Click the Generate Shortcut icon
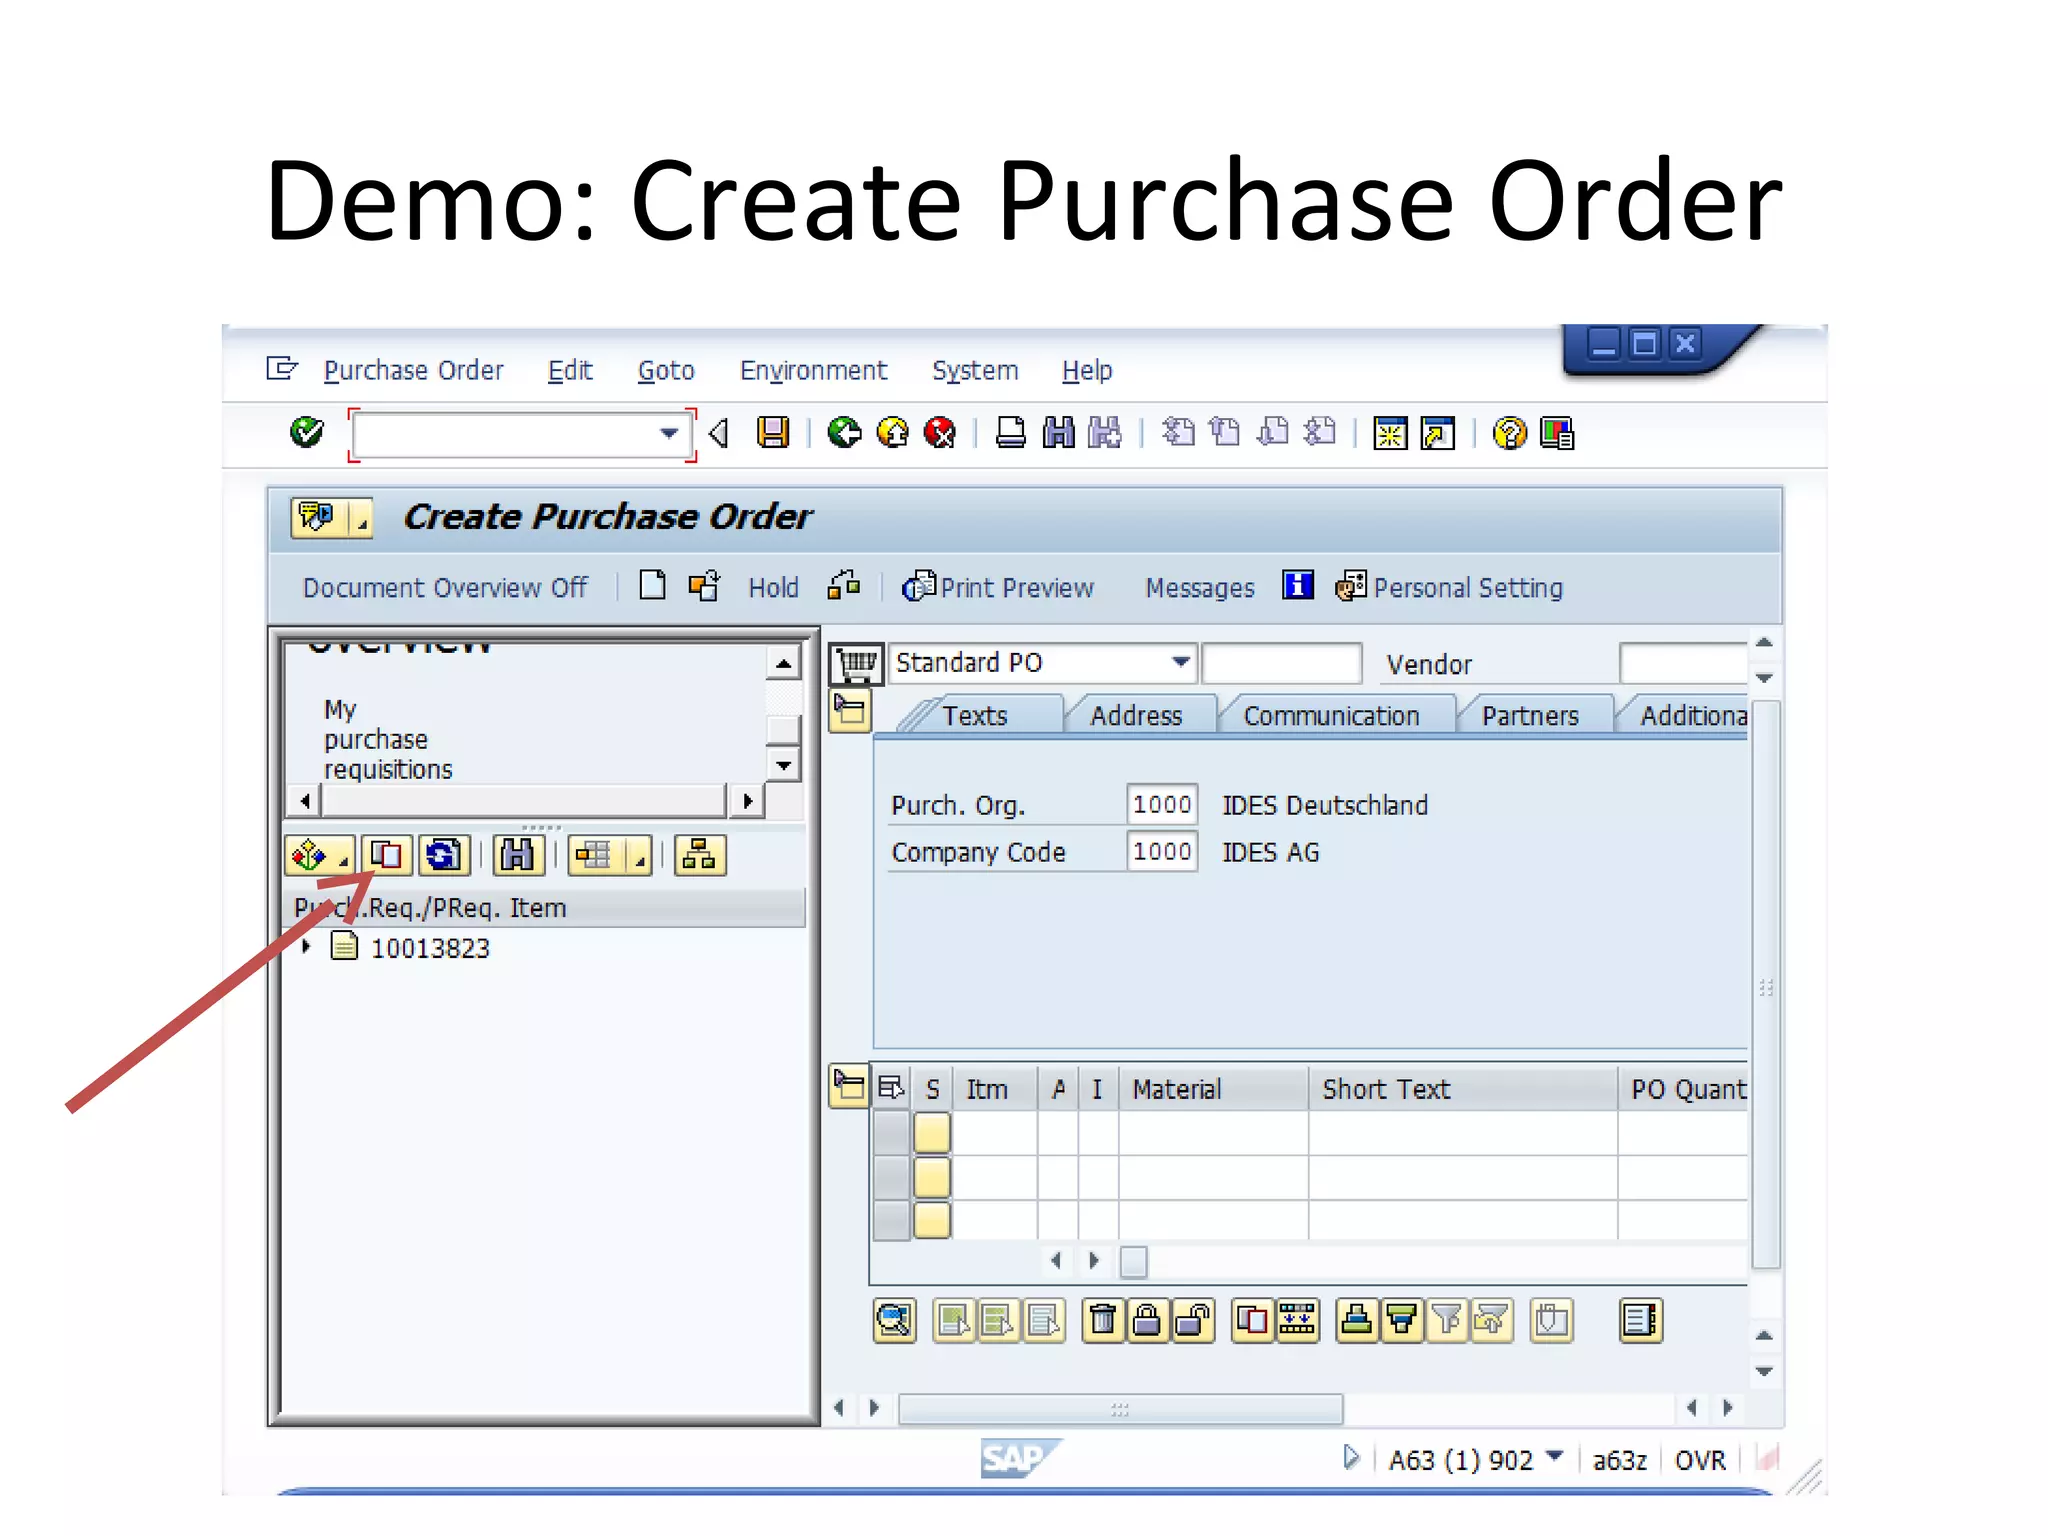Screen dimensions: 2048x1536 coord(1438,433)
